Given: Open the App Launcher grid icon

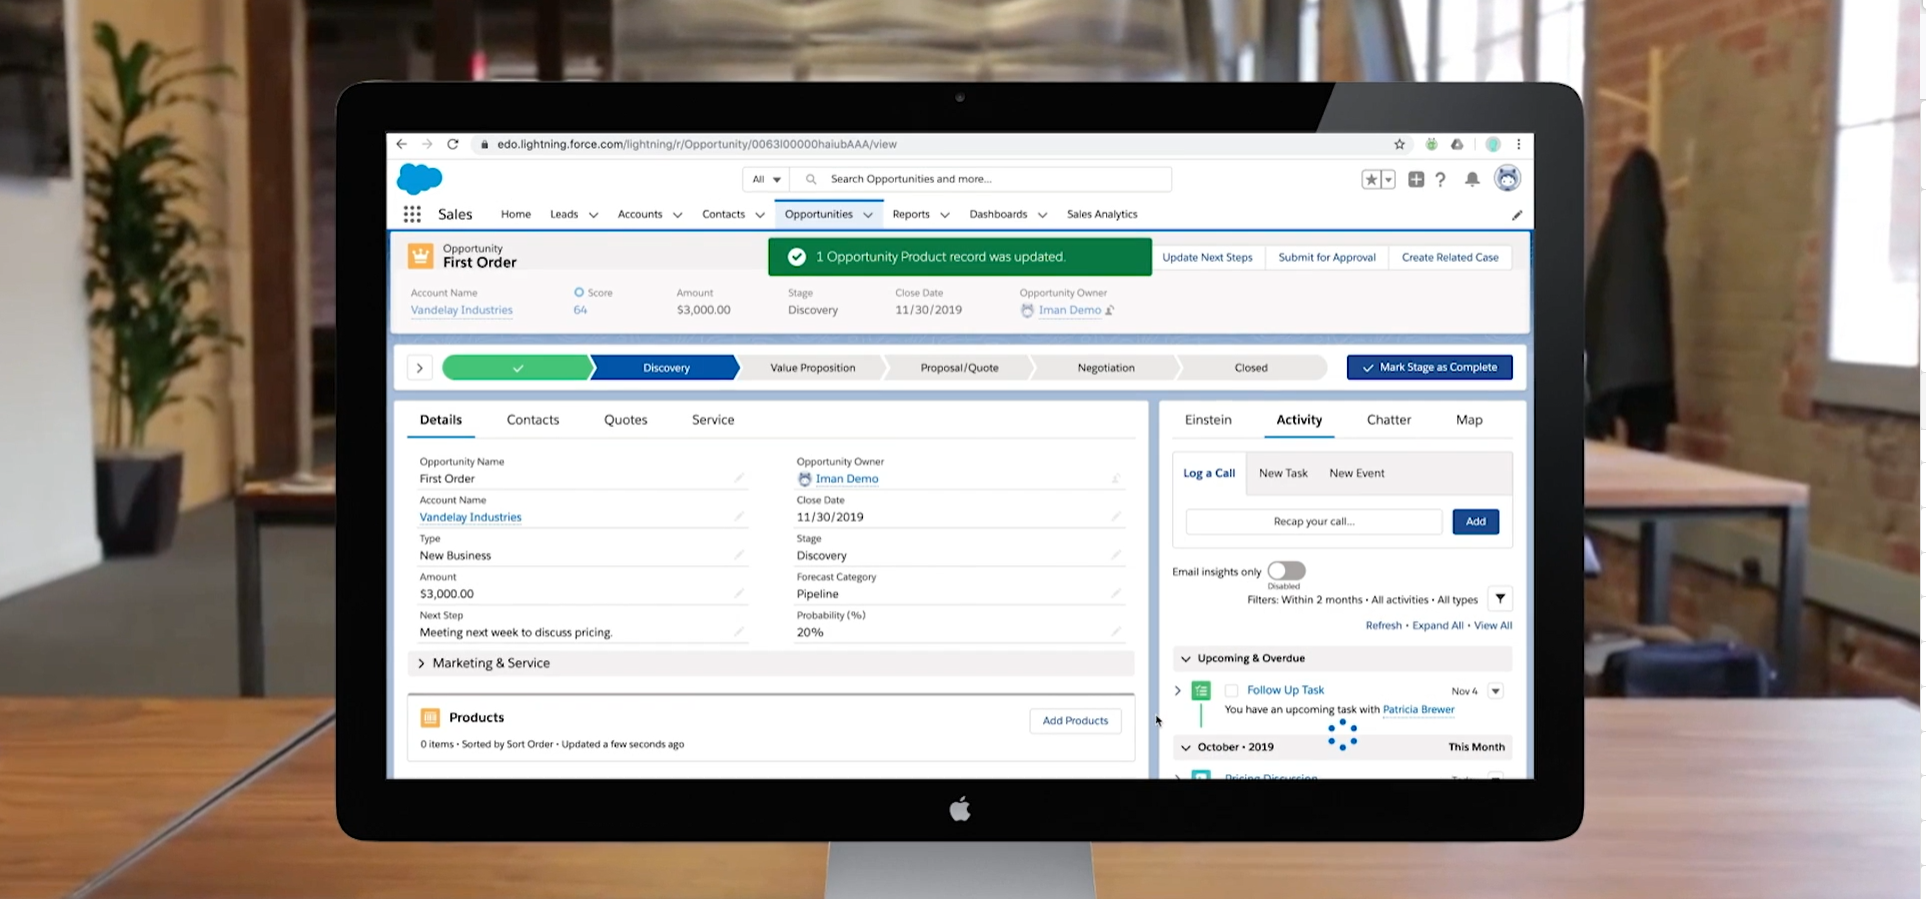Looking at the screenshot, I should point(412,214).
